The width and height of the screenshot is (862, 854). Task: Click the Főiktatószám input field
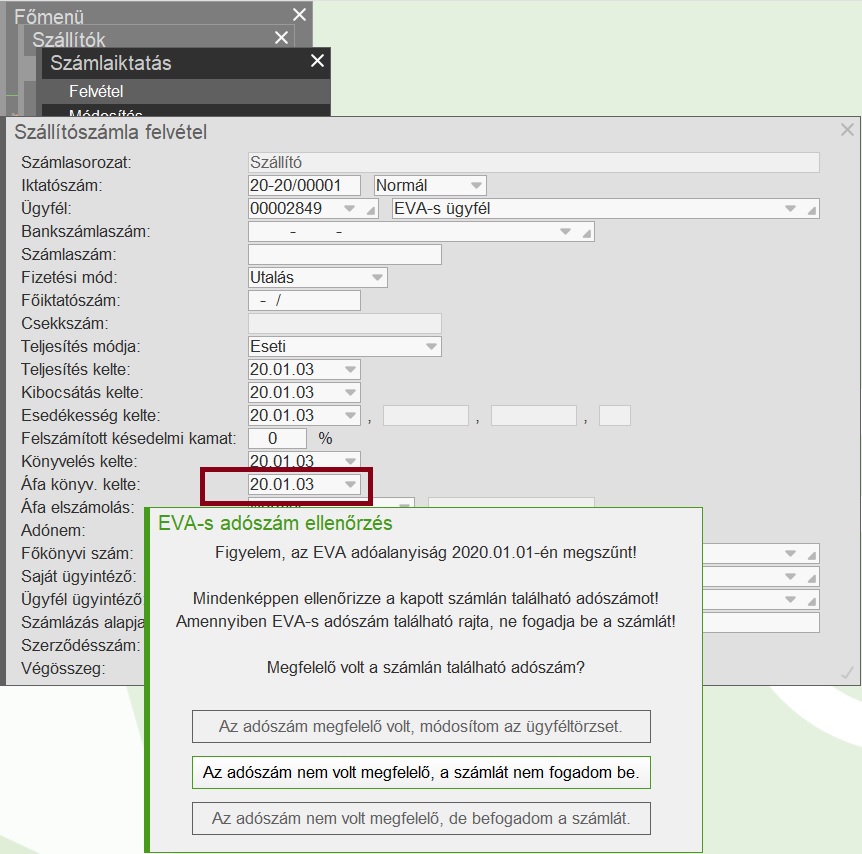point(304,300)
